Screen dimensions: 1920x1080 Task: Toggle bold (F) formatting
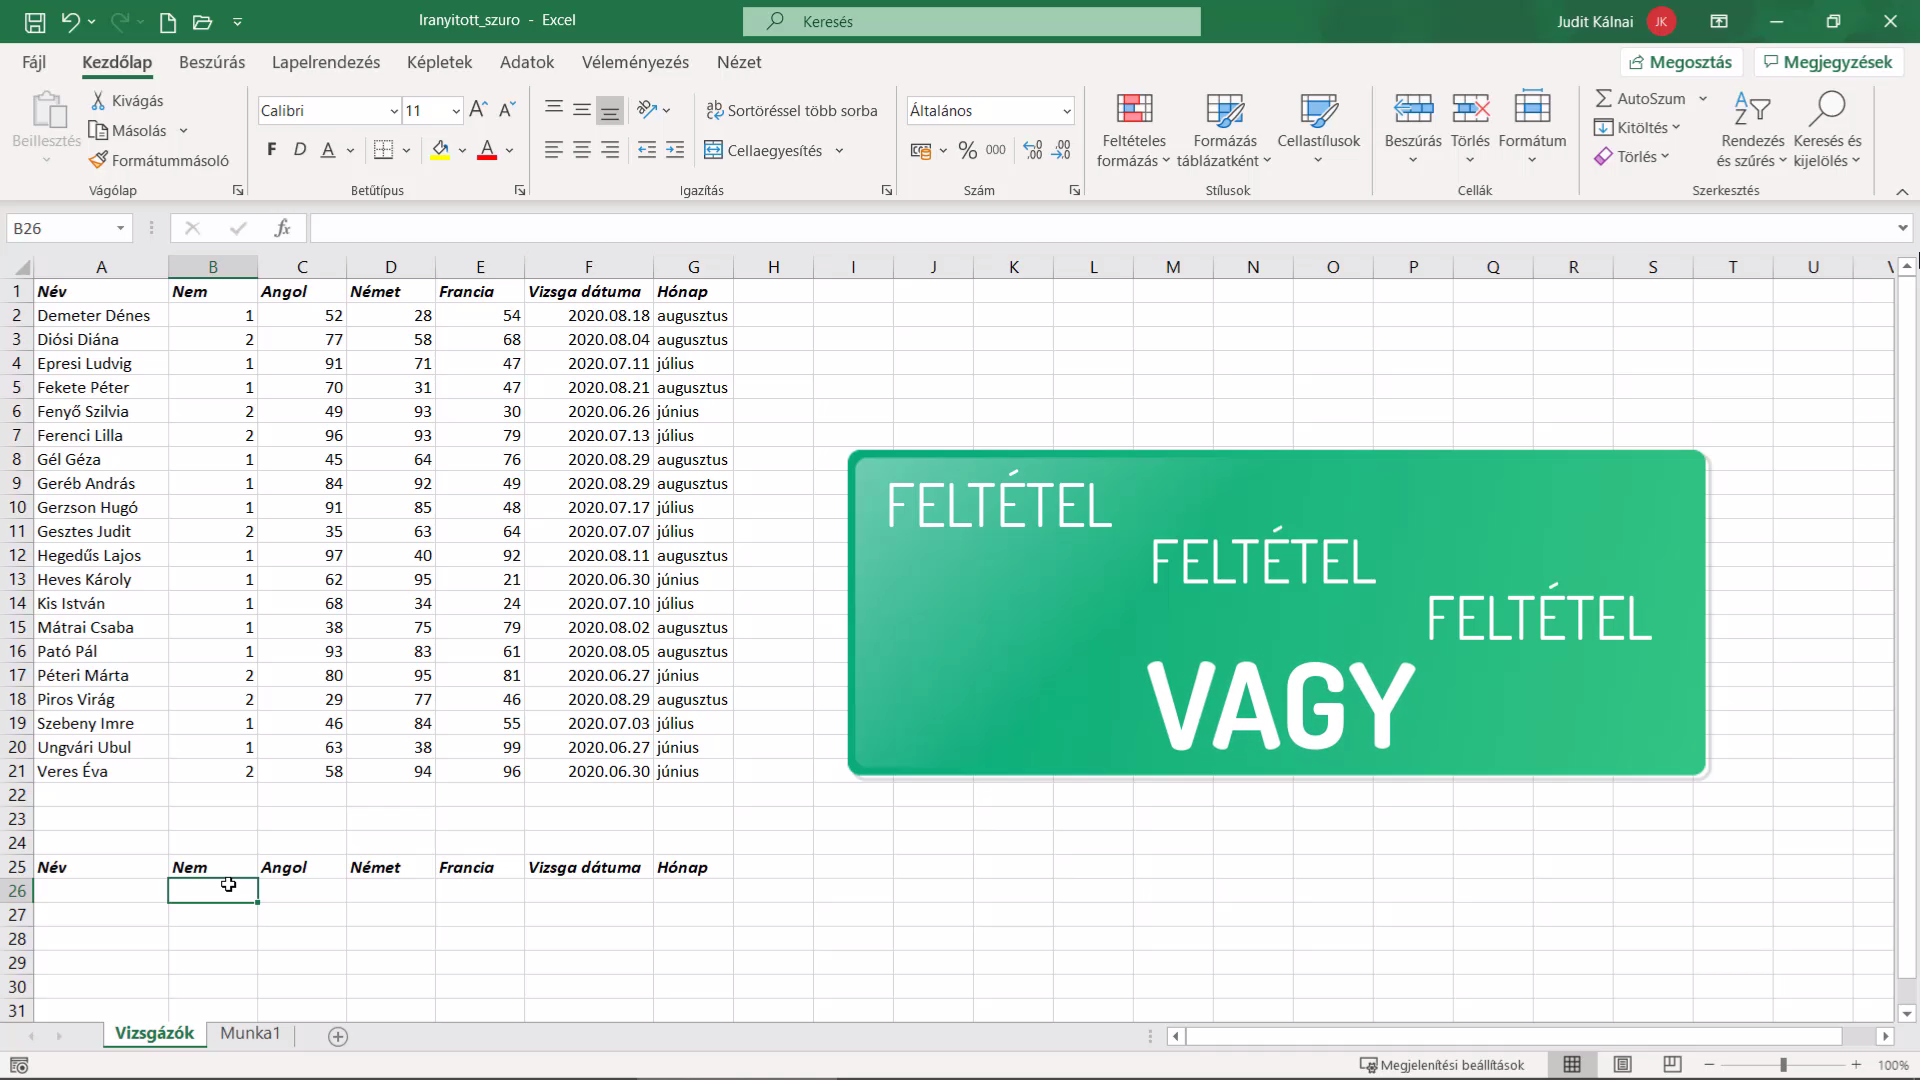tap(271, 150)
